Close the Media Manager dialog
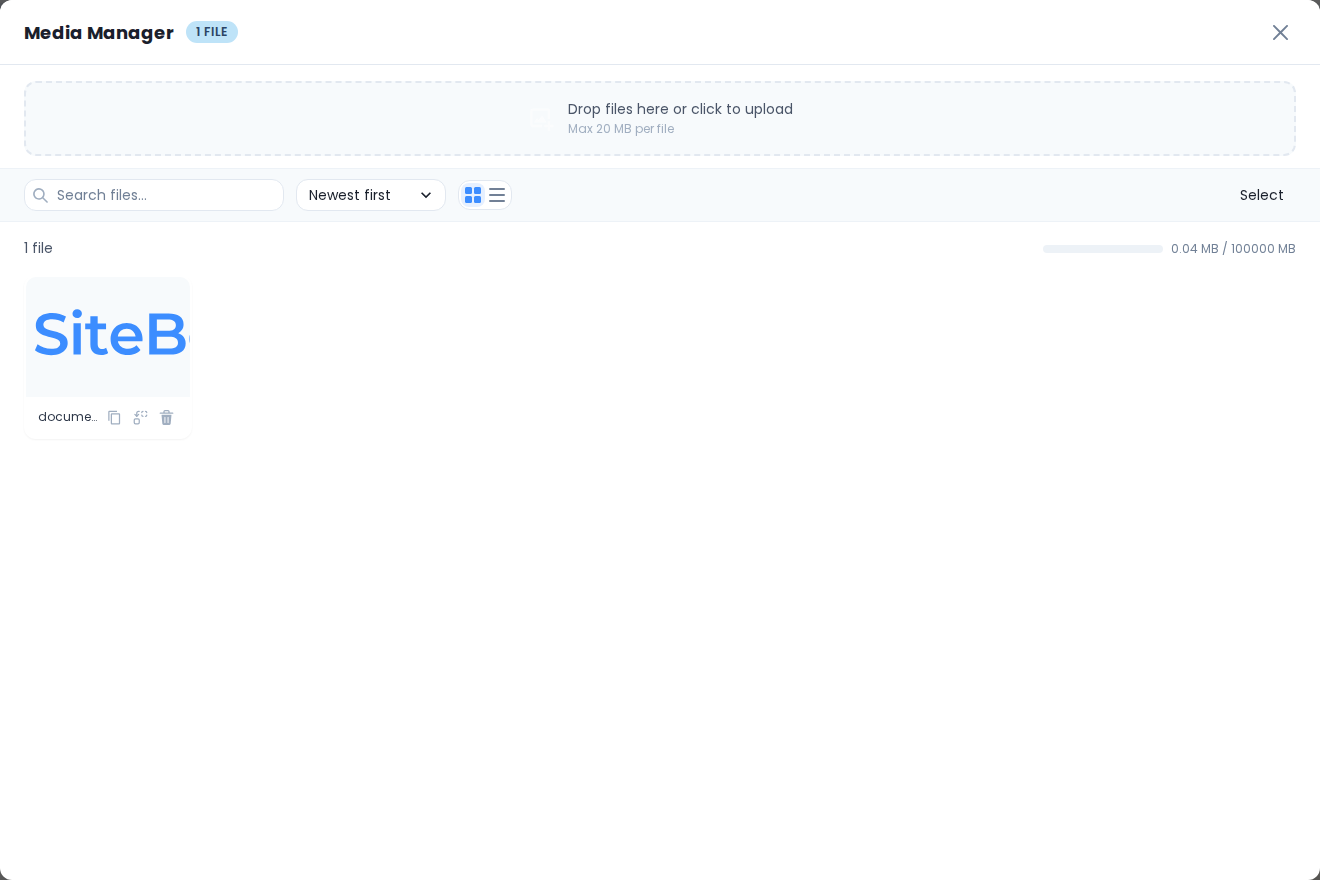The height and width of the screenshot is (880, 1320). [1280, 32]
